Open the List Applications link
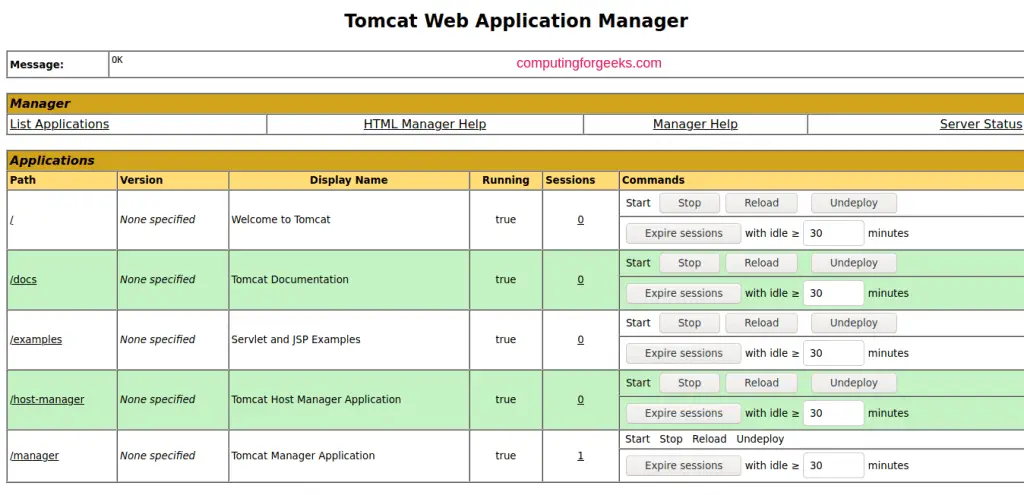 (x=59, y=124)
